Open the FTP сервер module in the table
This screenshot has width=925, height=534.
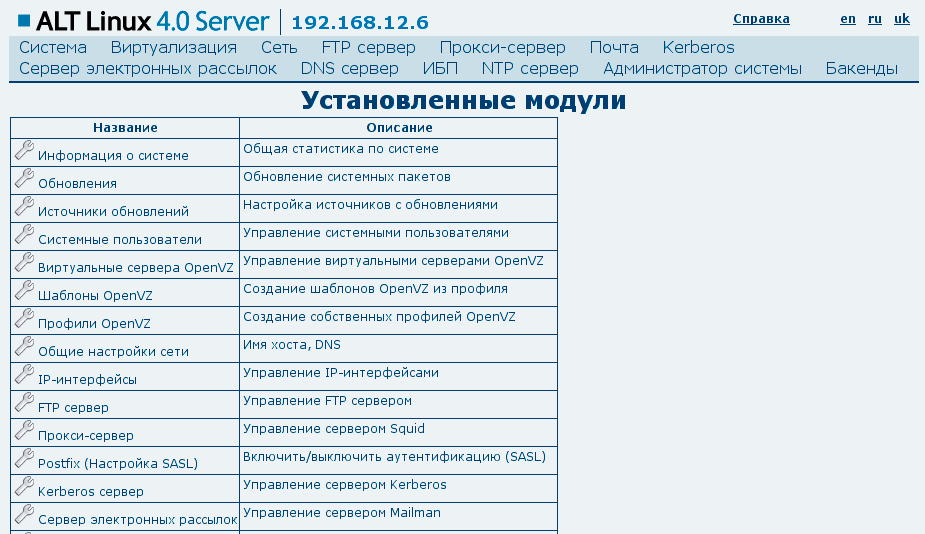tap(73, 408)
